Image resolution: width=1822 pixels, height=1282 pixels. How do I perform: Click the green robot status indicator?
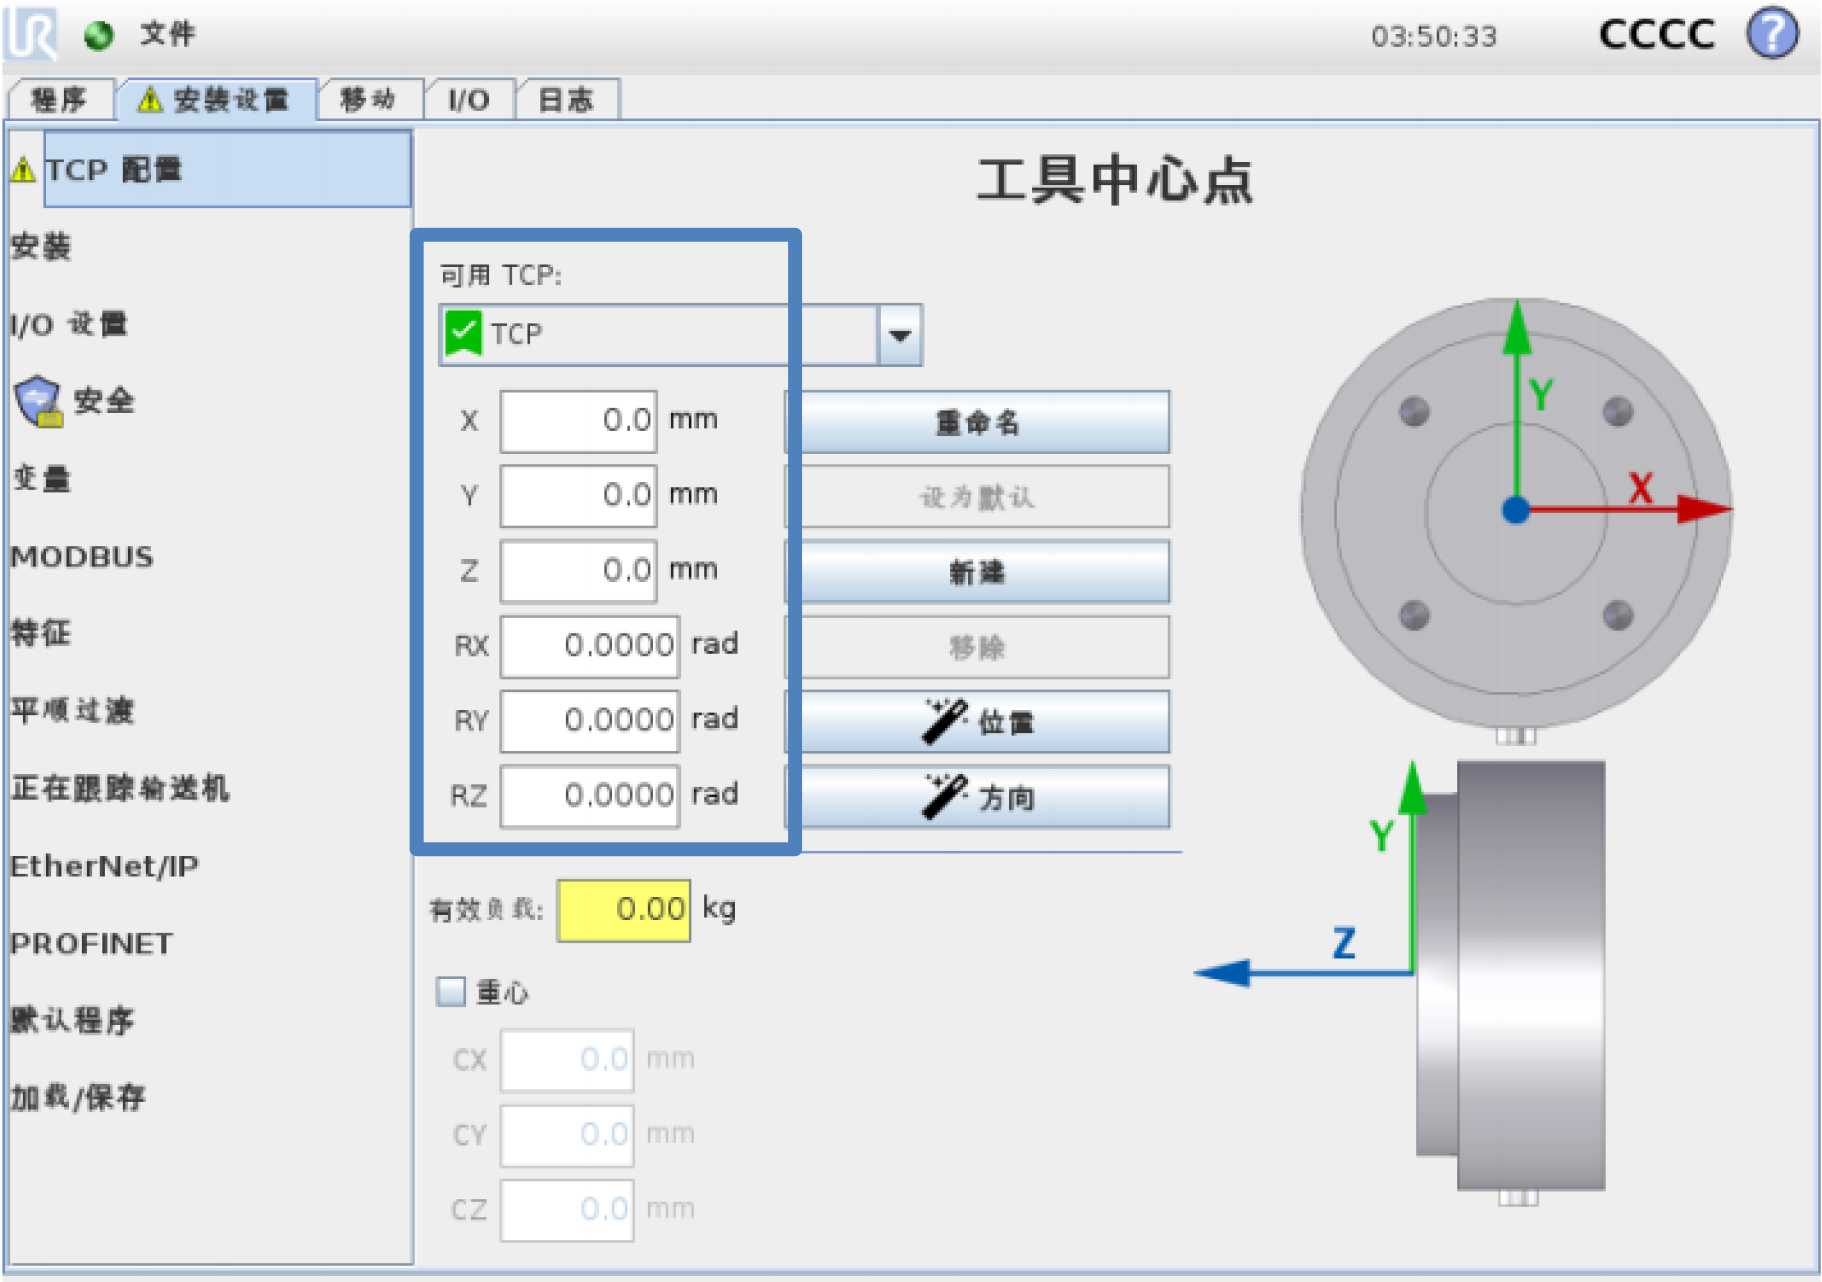click(99, 36)
